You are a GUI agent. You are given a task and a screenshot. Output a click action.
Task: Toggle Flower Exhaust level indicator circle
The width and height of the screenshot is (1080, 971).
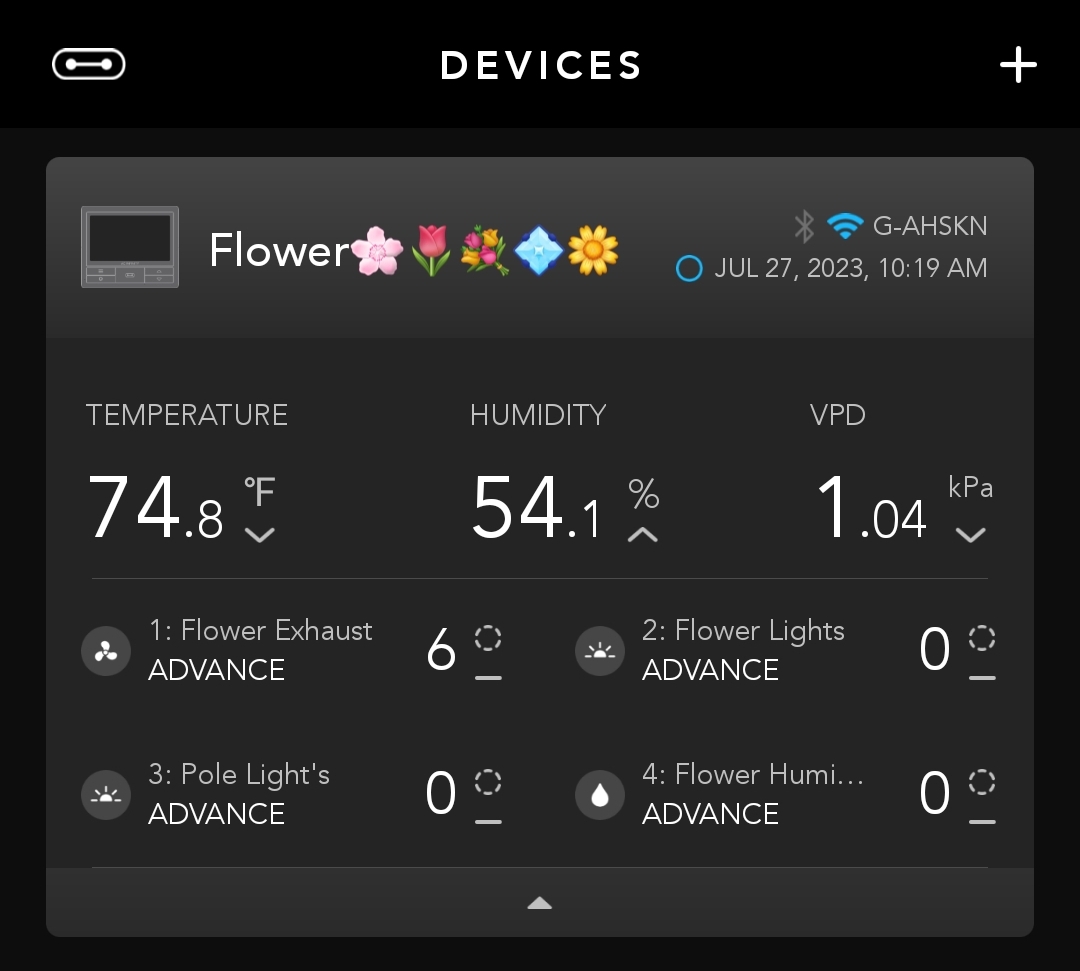click(x=488, y=638)
